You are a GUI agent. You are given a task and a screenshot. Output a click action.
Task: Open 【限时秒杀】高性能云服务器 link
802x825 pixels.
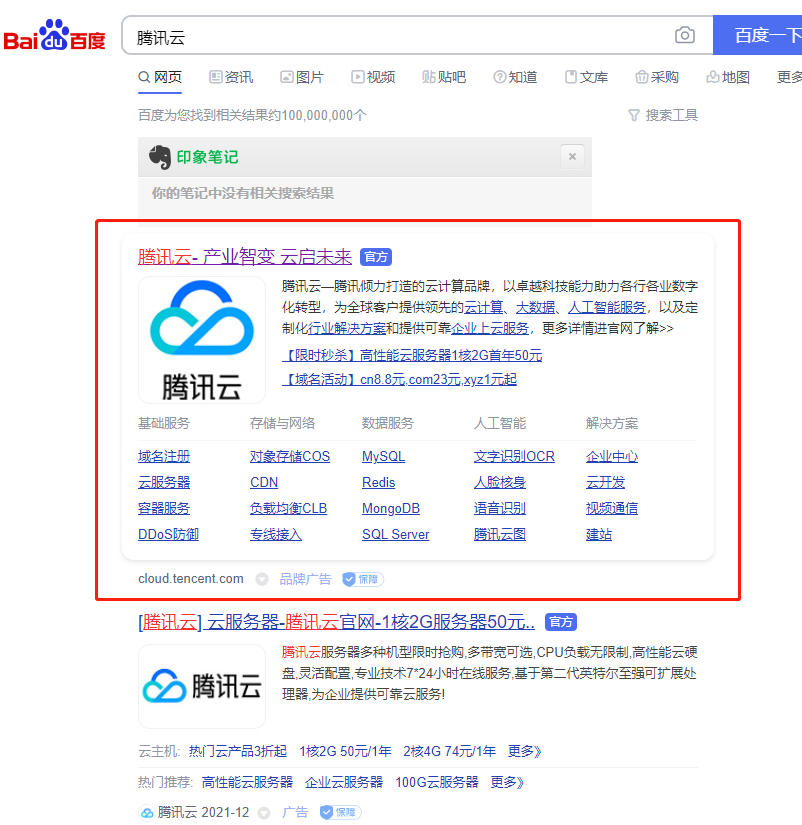(412, 355)
